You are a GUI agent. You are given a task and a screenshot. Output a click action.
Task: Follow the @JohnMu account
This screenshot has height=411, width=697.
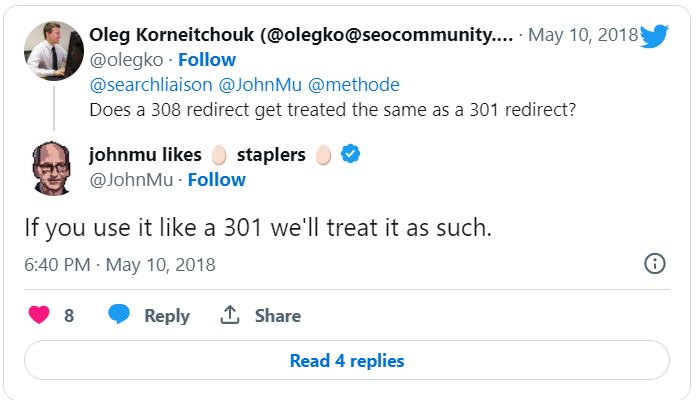(x=217, y=180)
